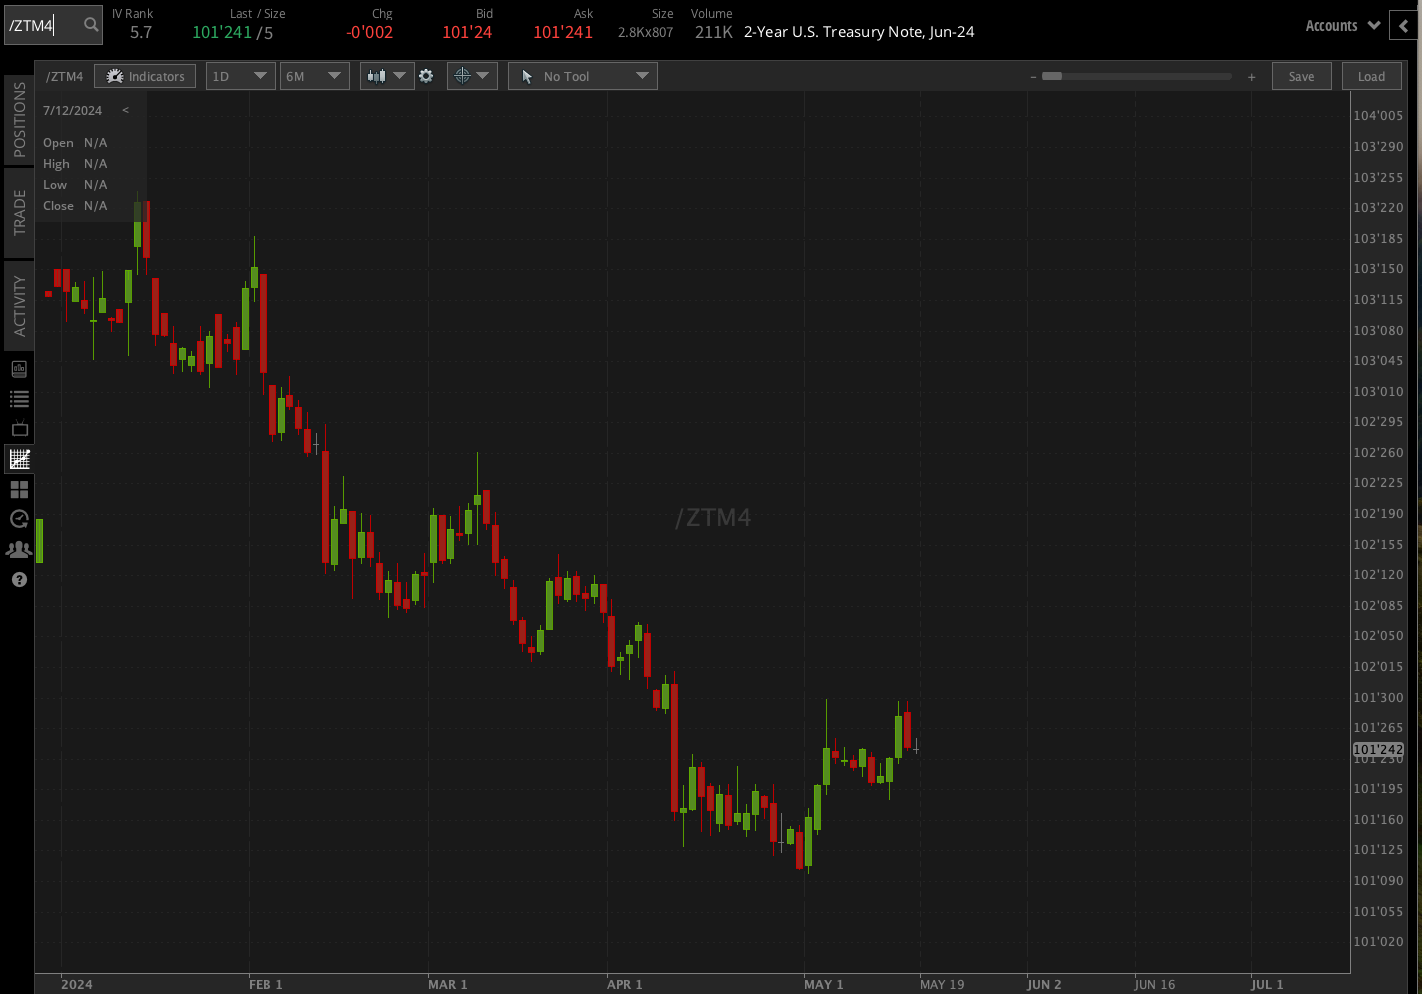Click the /ZTM4 chart symbol label
Viewport: 1422px width, 994px height.
coord(65,76)
